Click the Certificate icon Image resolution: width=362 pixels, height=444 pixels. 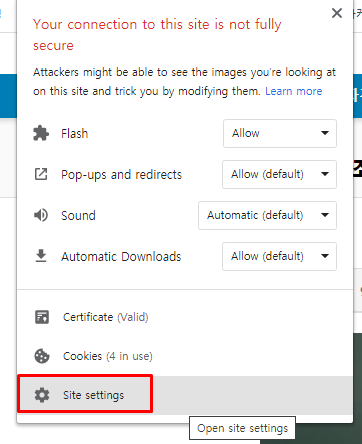tap(42, 317)
